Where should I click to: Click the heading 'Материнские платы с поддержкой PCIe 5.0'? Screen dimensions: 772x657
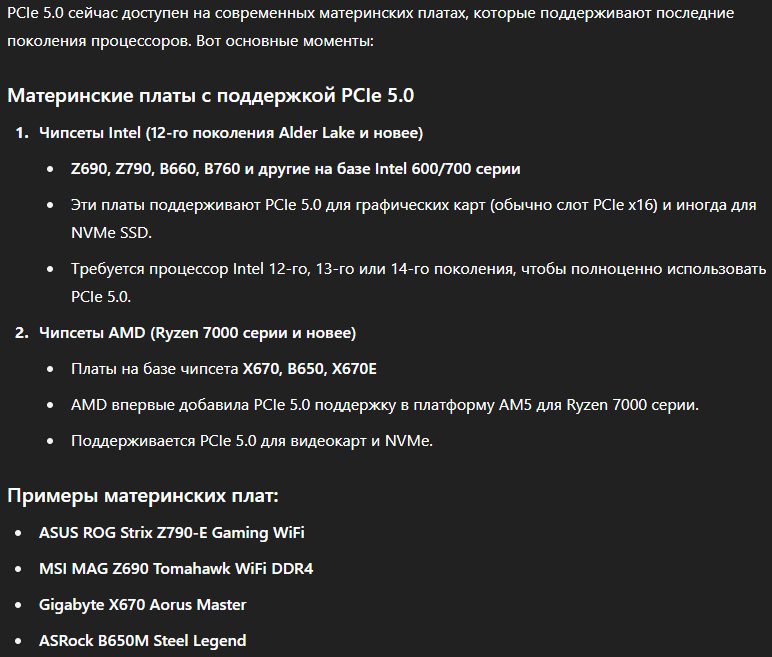[x=211, y=96]
